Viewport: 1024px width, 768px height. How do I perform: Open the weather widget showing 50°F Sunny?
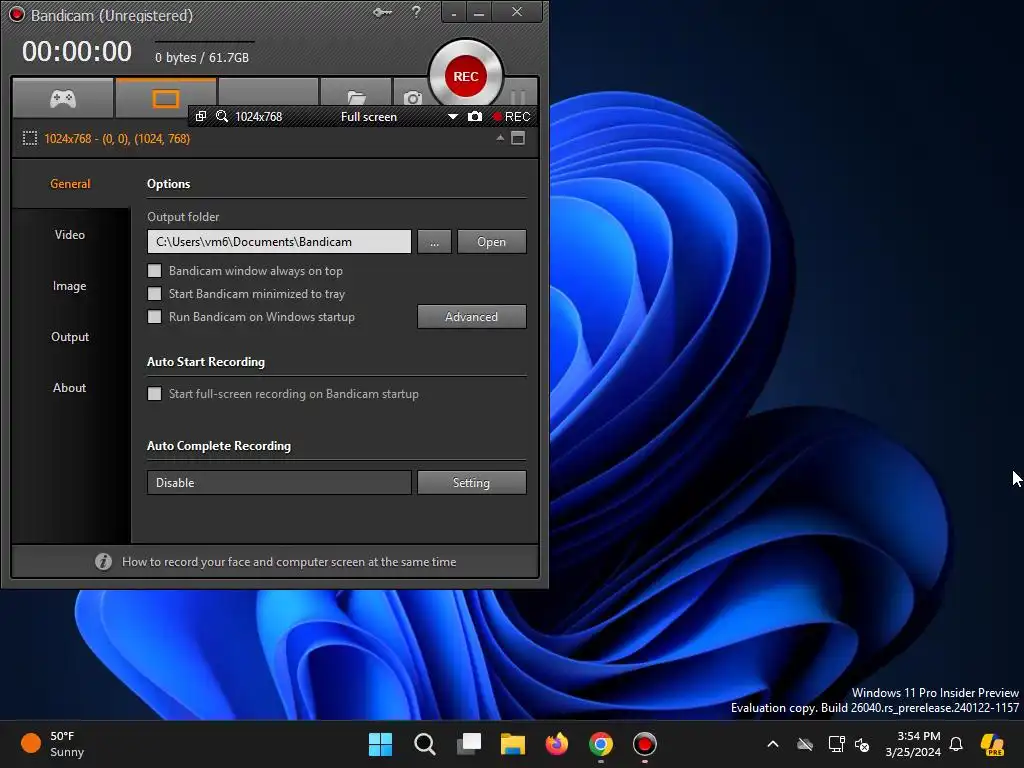tap(52, 744)
